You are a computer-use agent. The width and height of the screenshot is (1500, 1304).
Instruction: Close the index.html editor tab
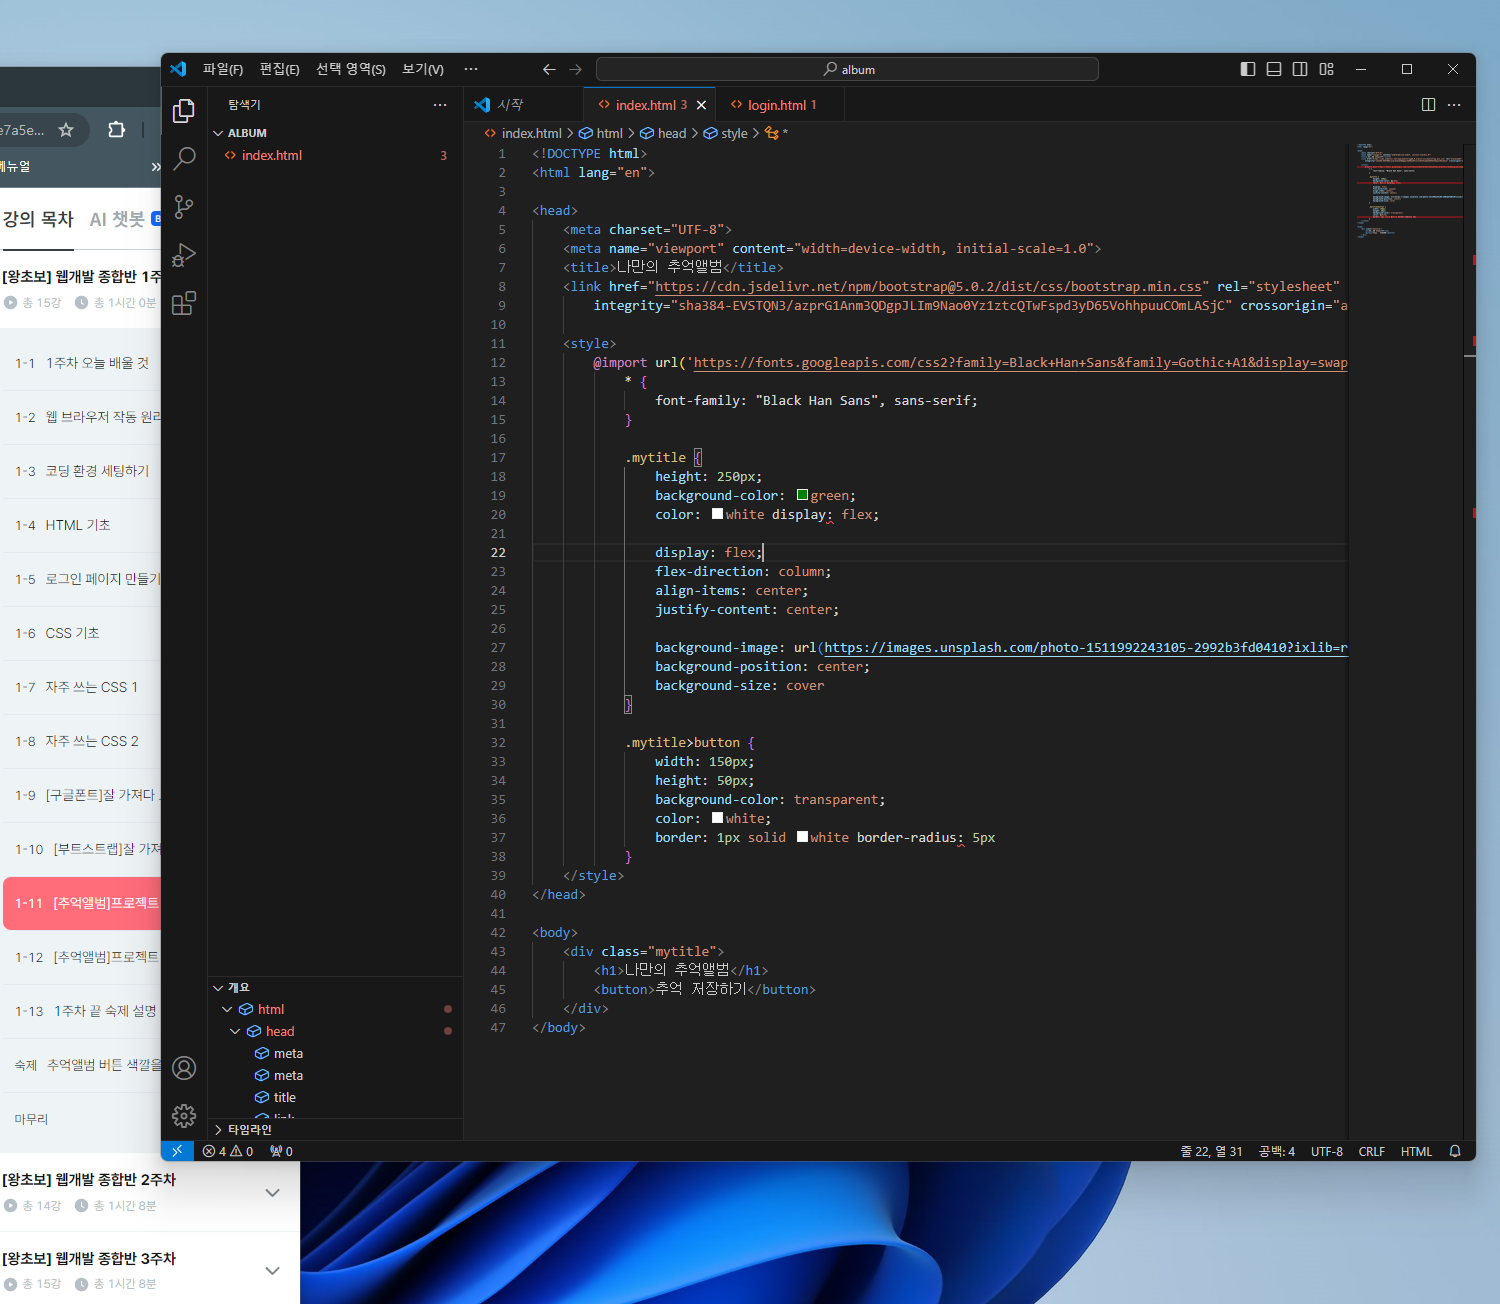pos(702,105)
